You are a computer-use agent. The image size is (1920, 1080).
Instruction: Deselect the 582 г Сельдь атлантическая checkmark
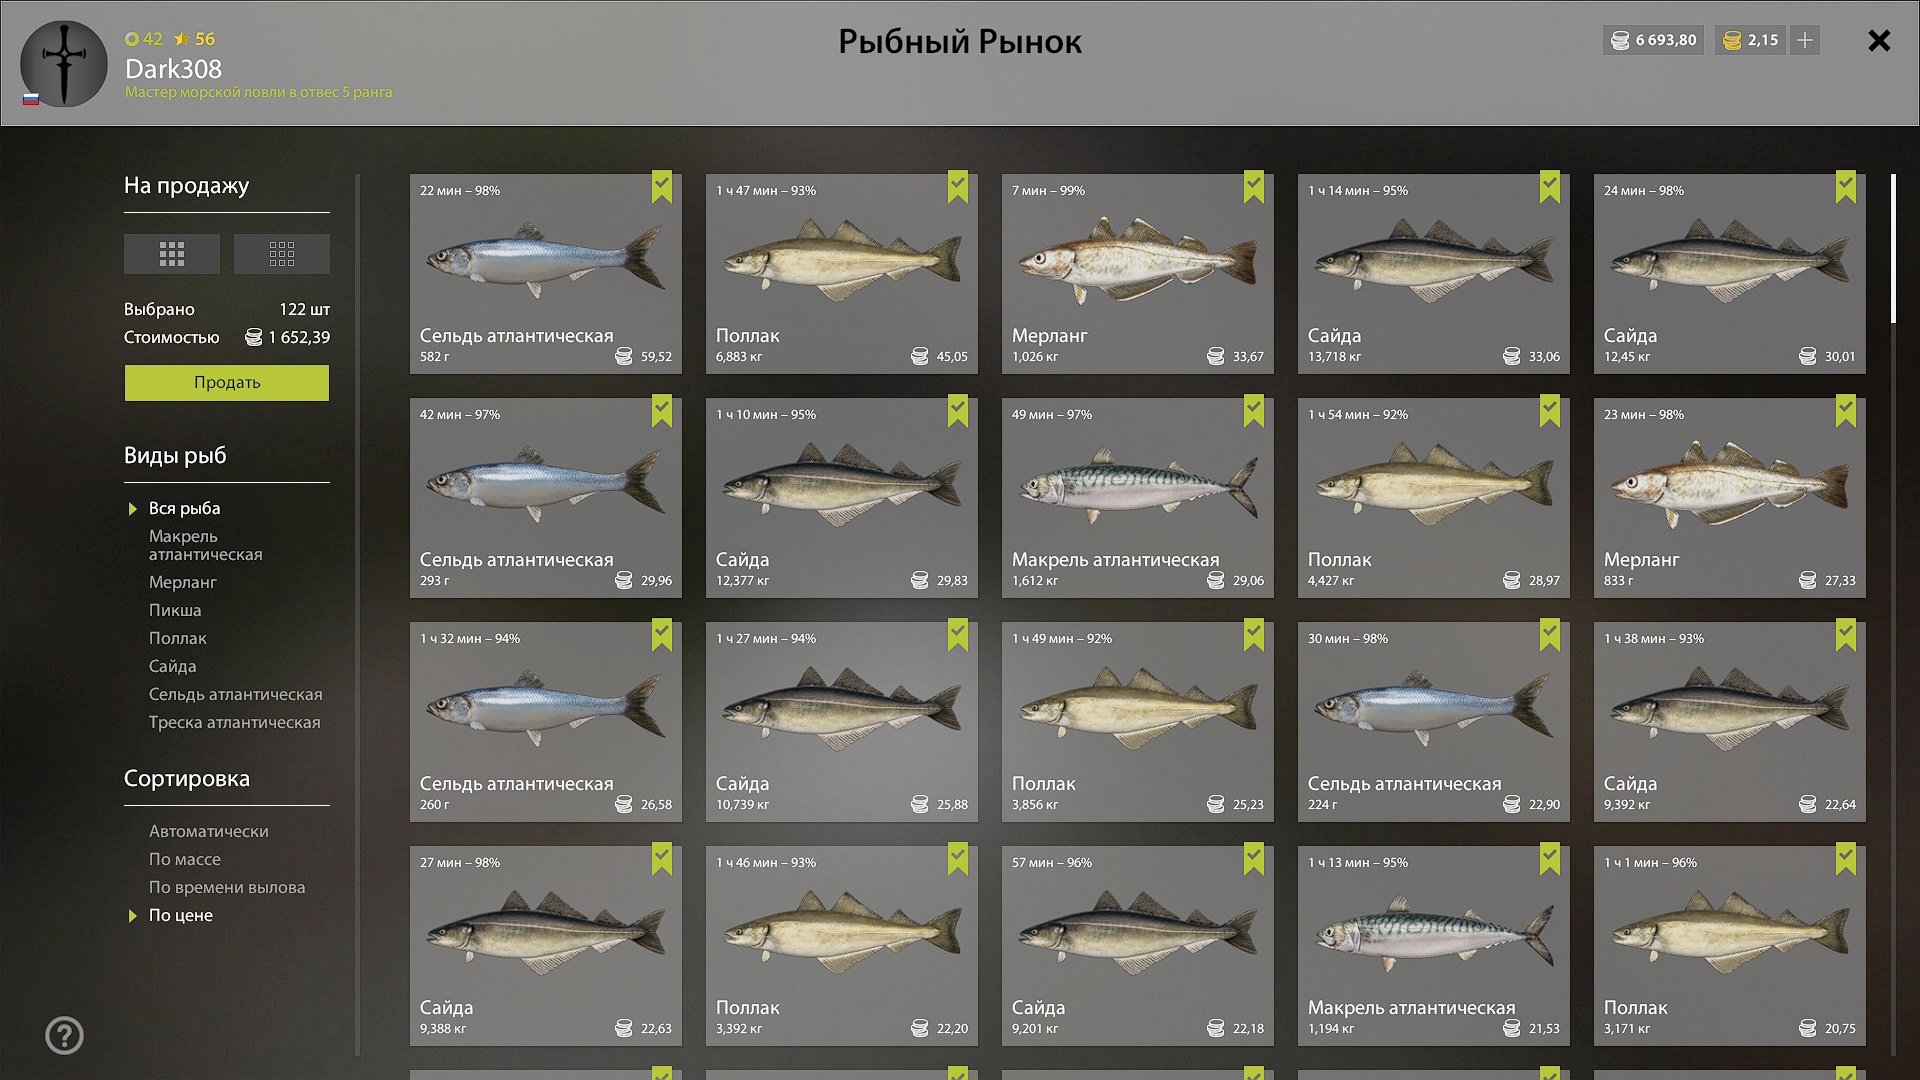click(662, 187)
